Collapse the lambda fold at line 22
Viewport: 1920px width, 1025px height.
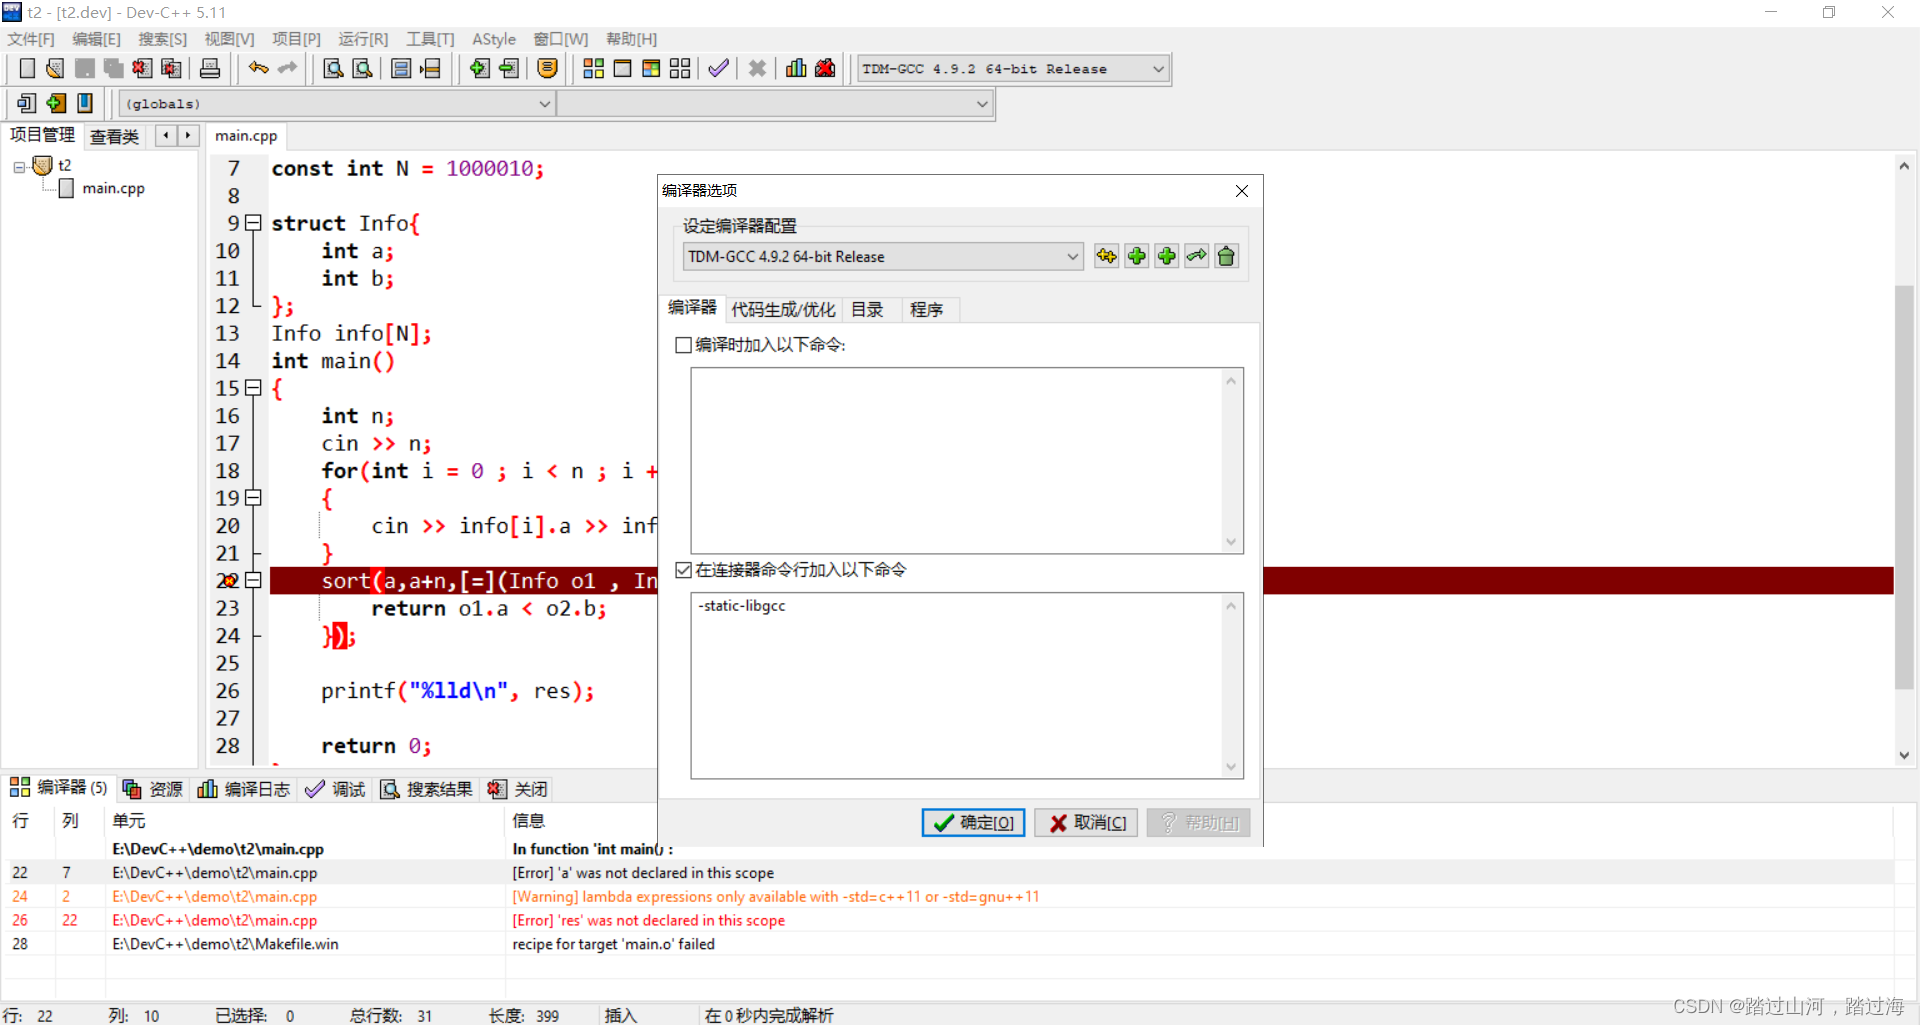(x=253, y=580)
